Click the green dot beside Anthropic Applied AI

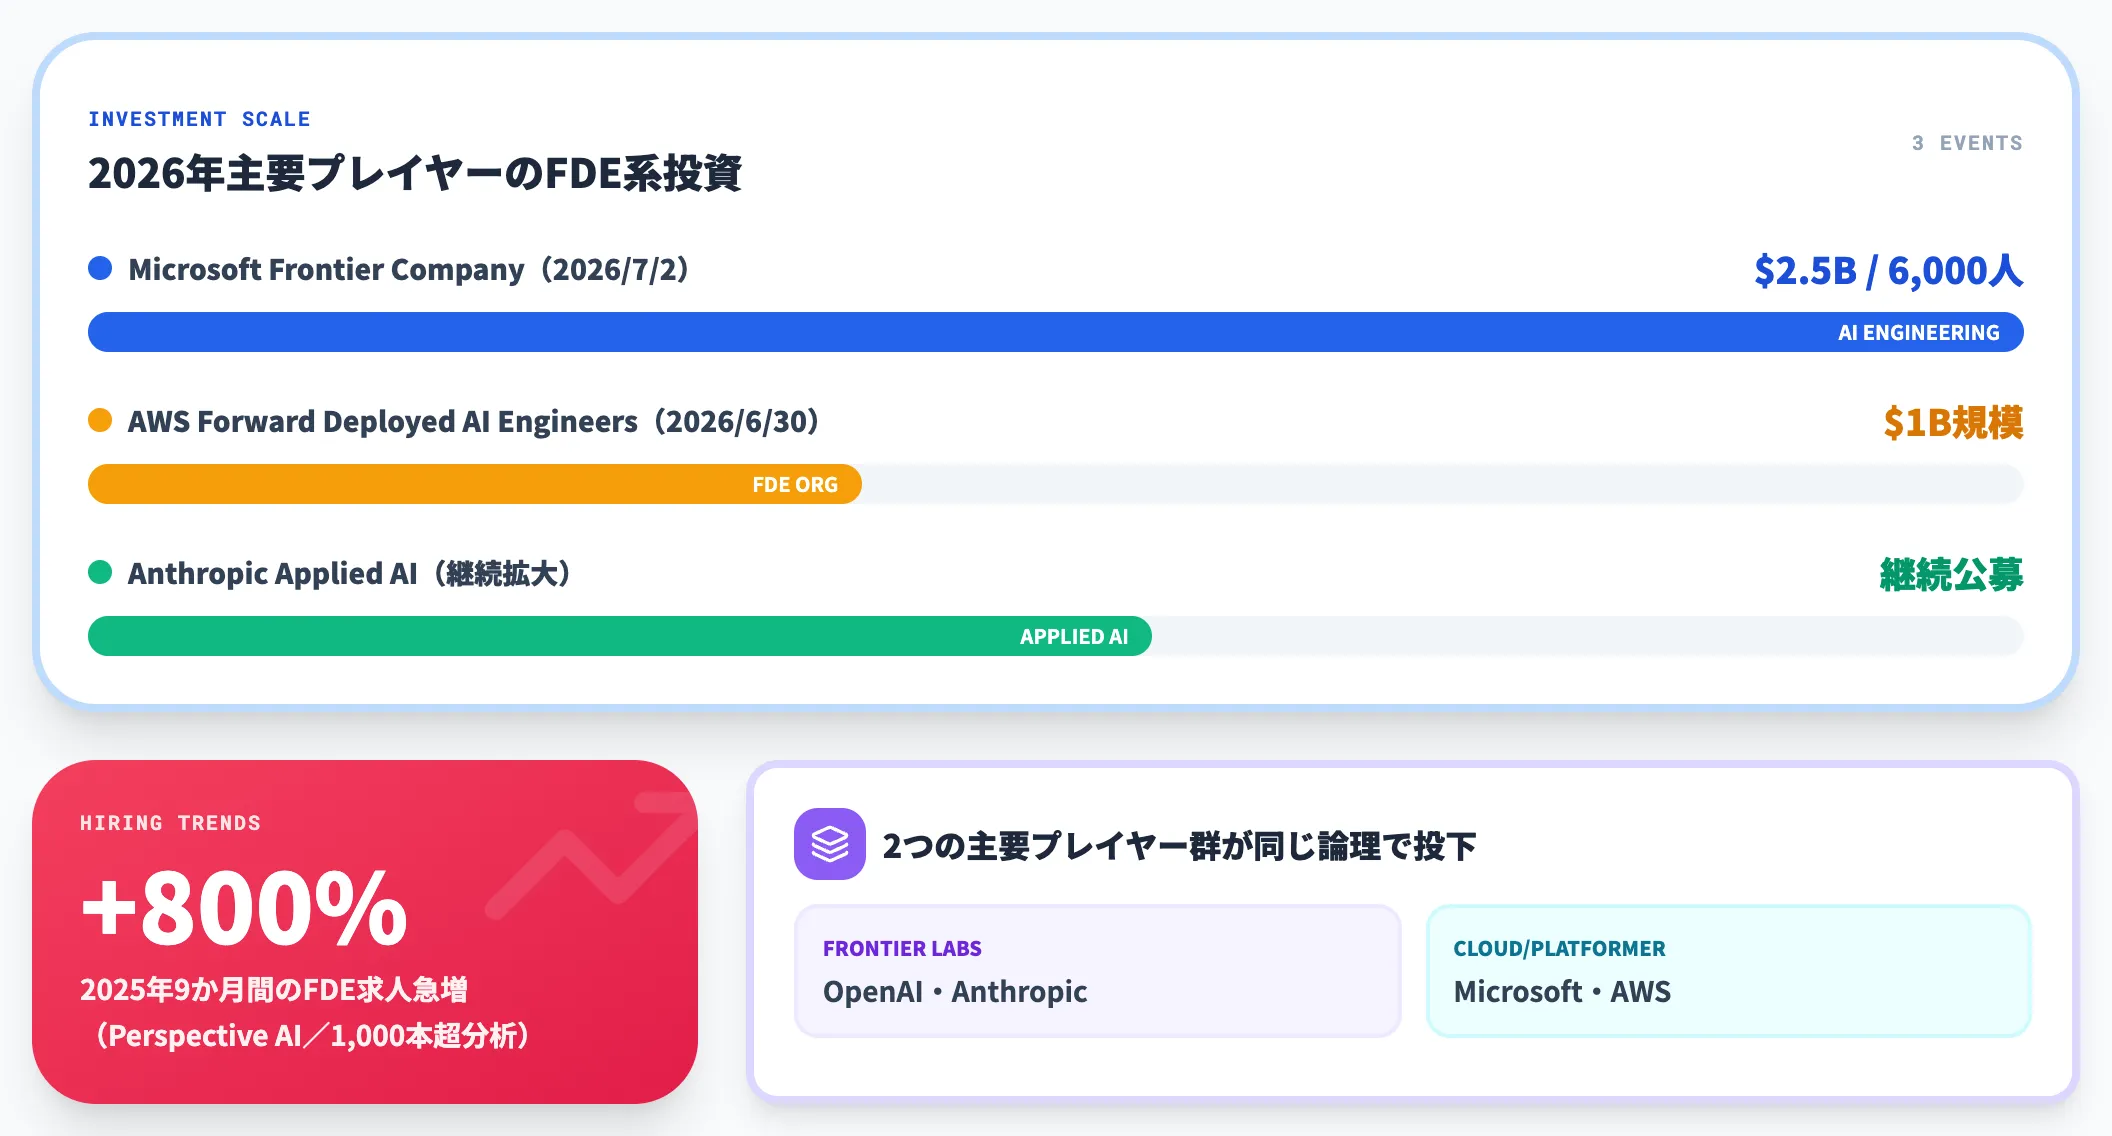point(100,572)
